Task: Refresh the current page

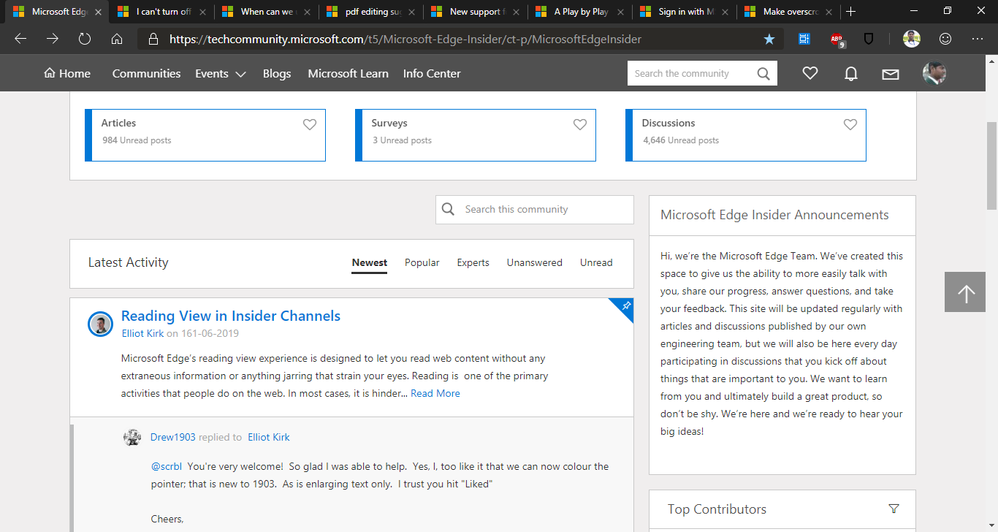Action: 85,39
